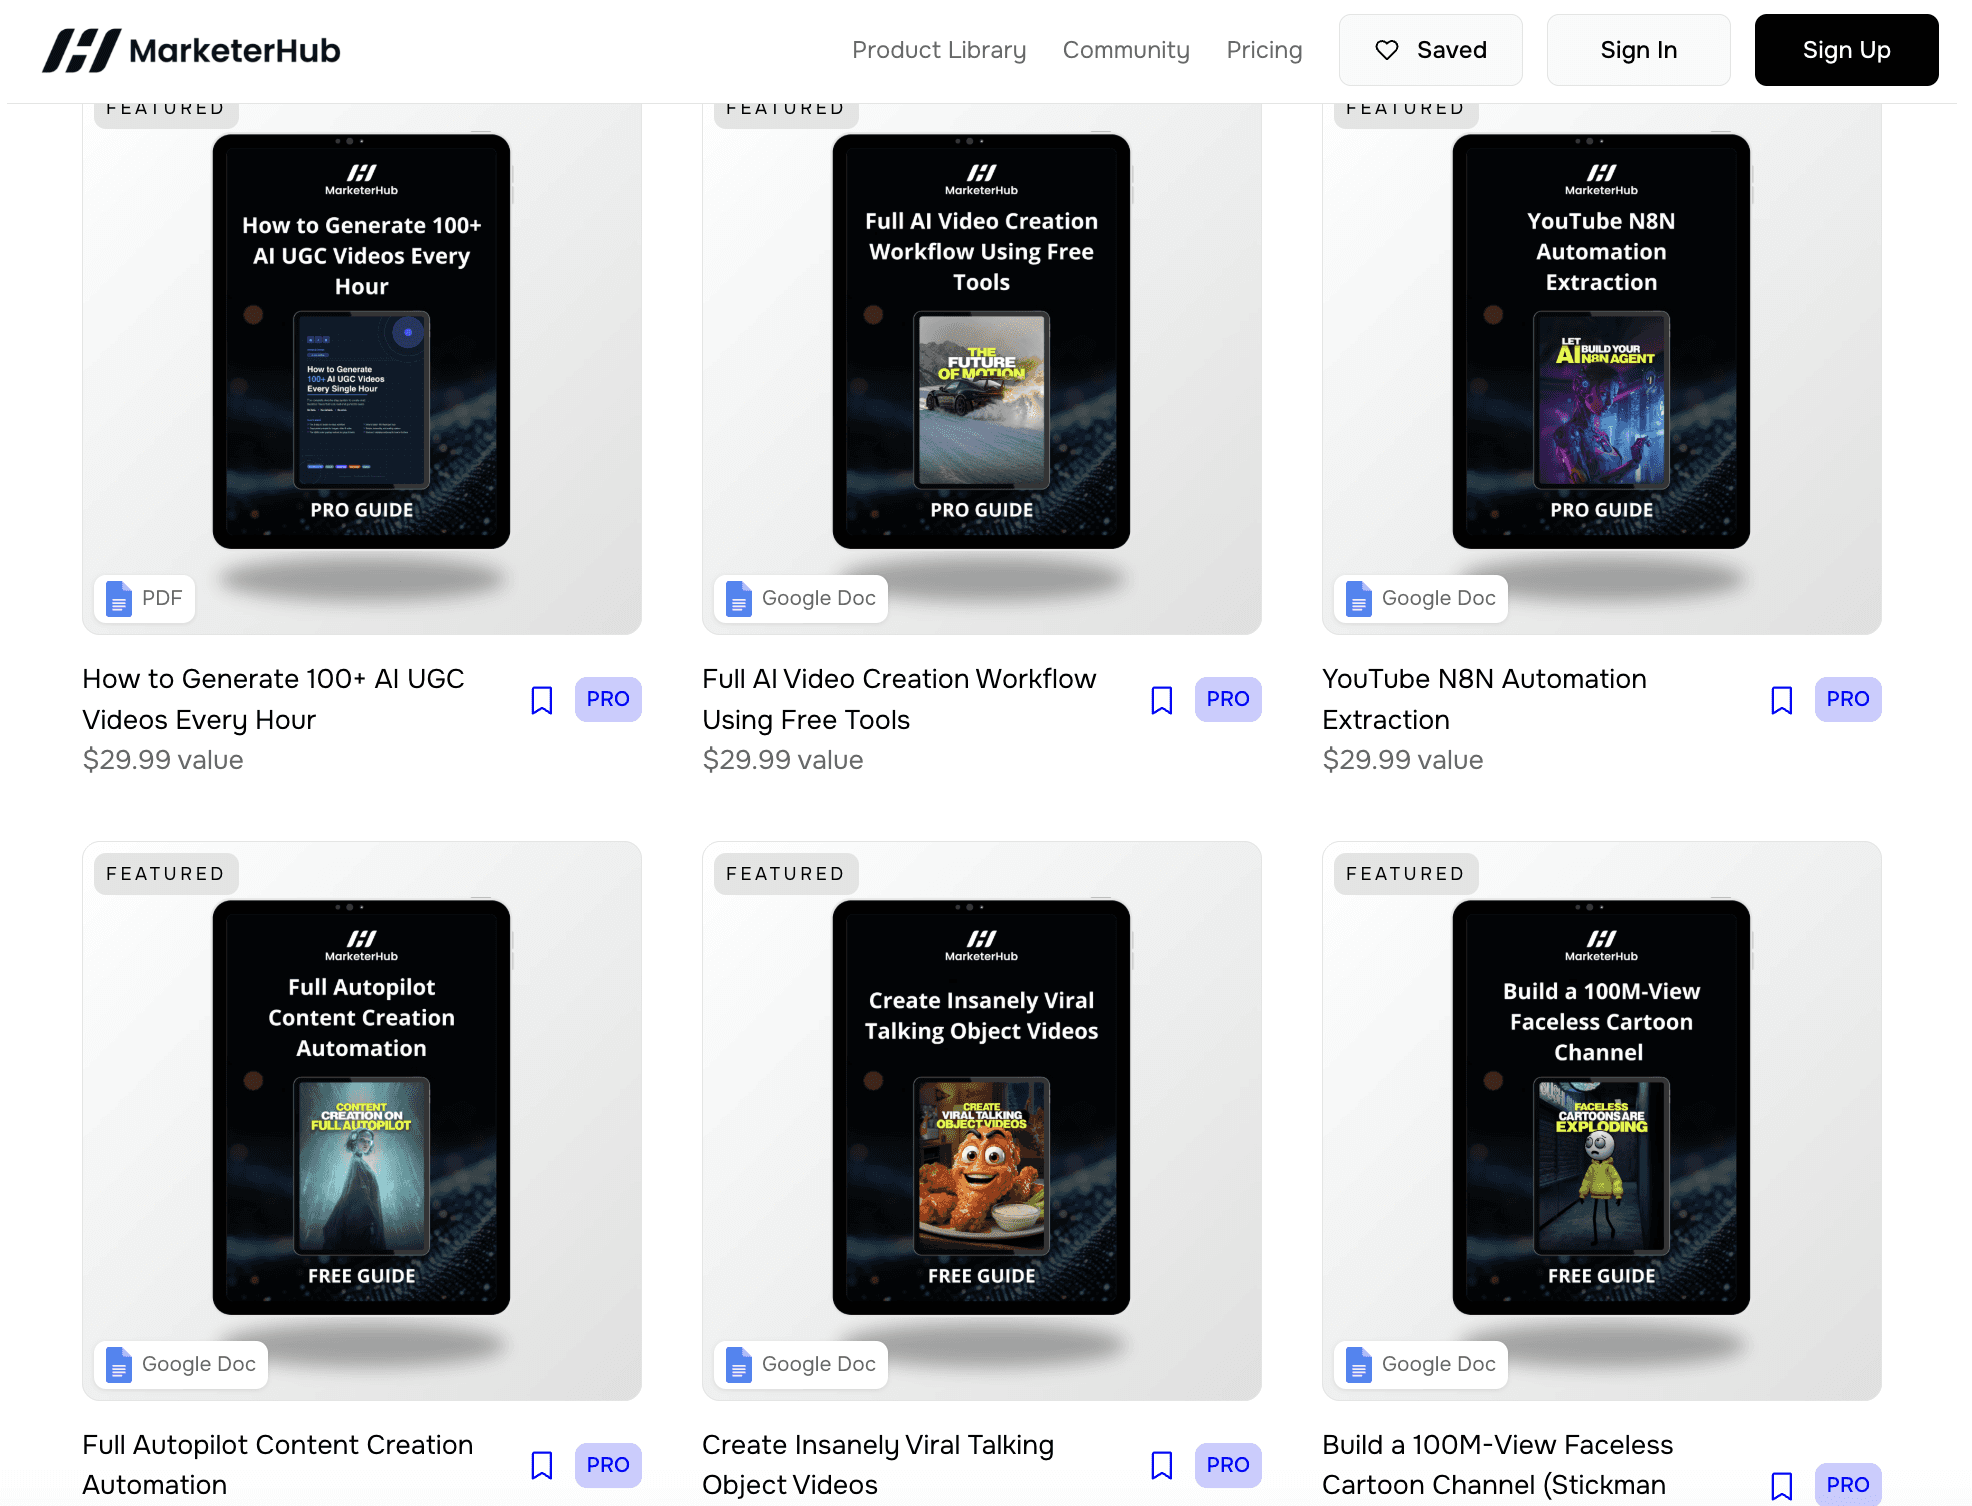Screen dimensions: 1972x1506
Task: Click the MarketerHub logo
Action: [191, 50]
